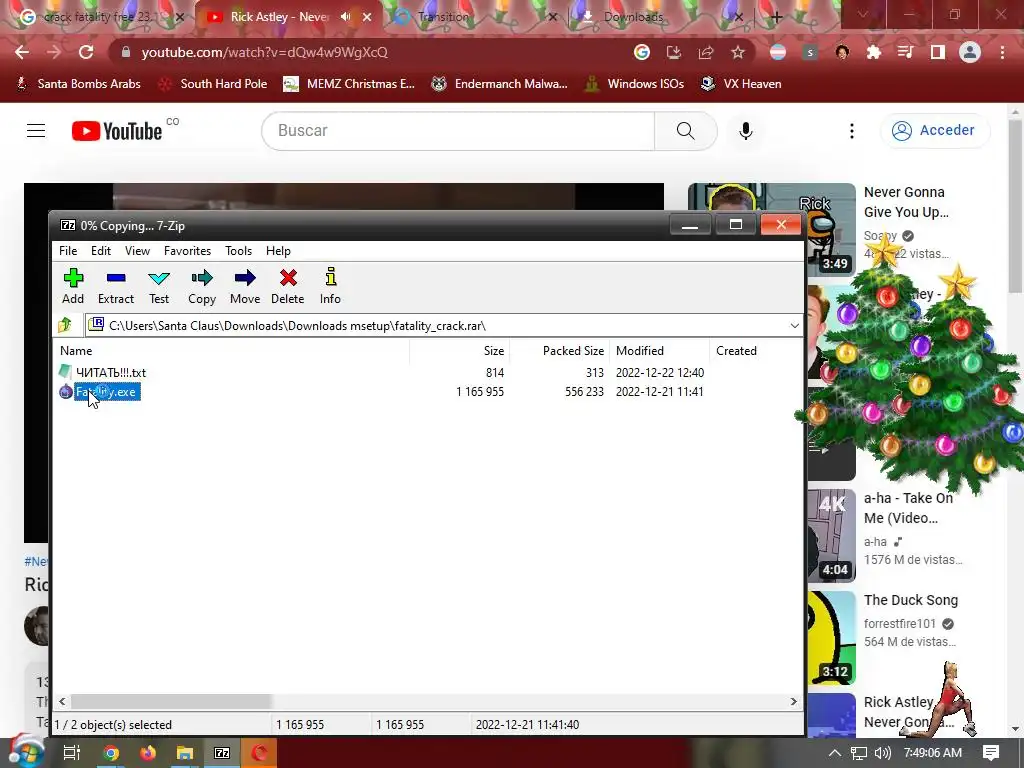Open The Duck Song video title

(911, 600)
